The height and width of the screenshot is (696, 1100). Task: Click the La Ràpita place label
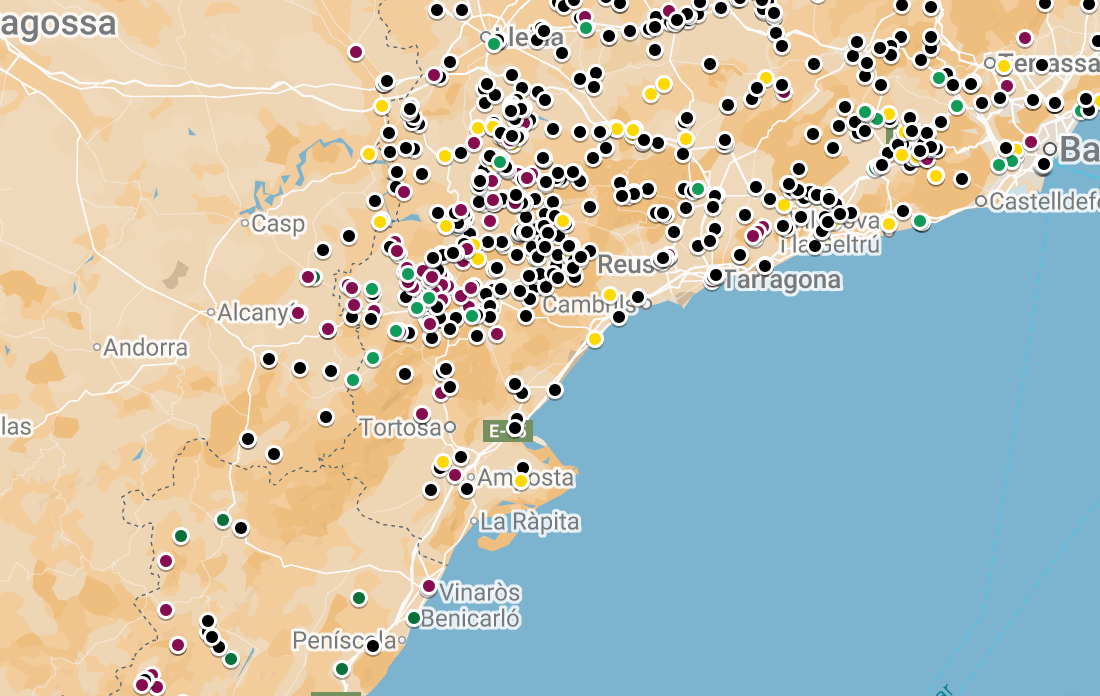click(x=528, y=521)
